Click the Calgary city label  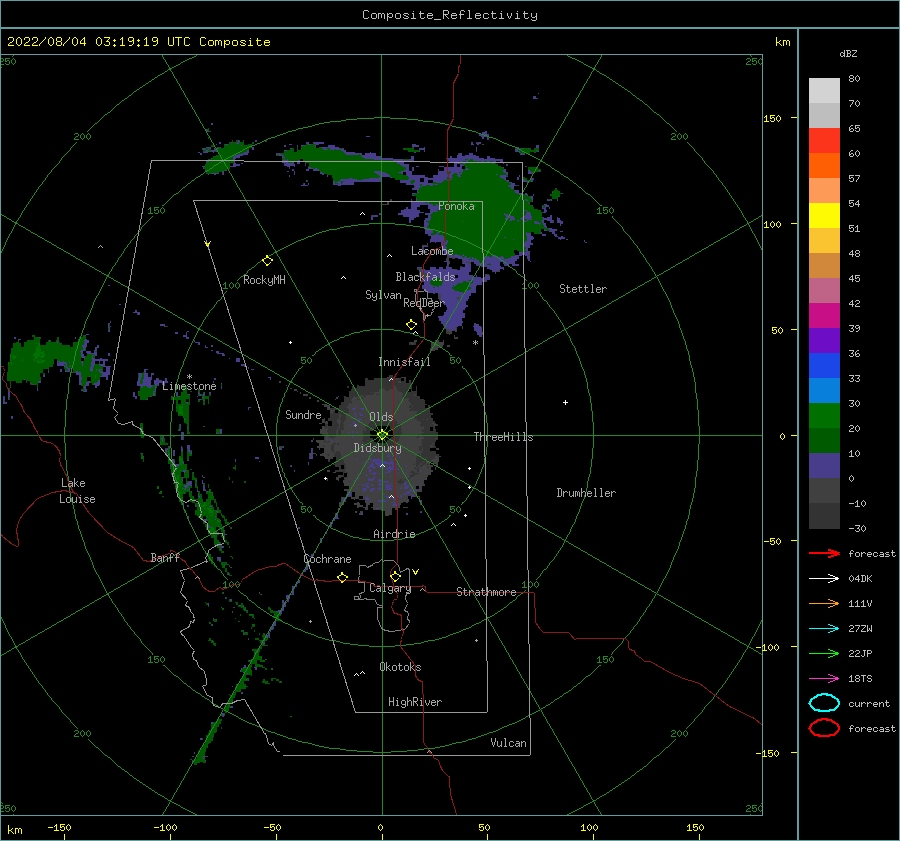pos(390,588)
